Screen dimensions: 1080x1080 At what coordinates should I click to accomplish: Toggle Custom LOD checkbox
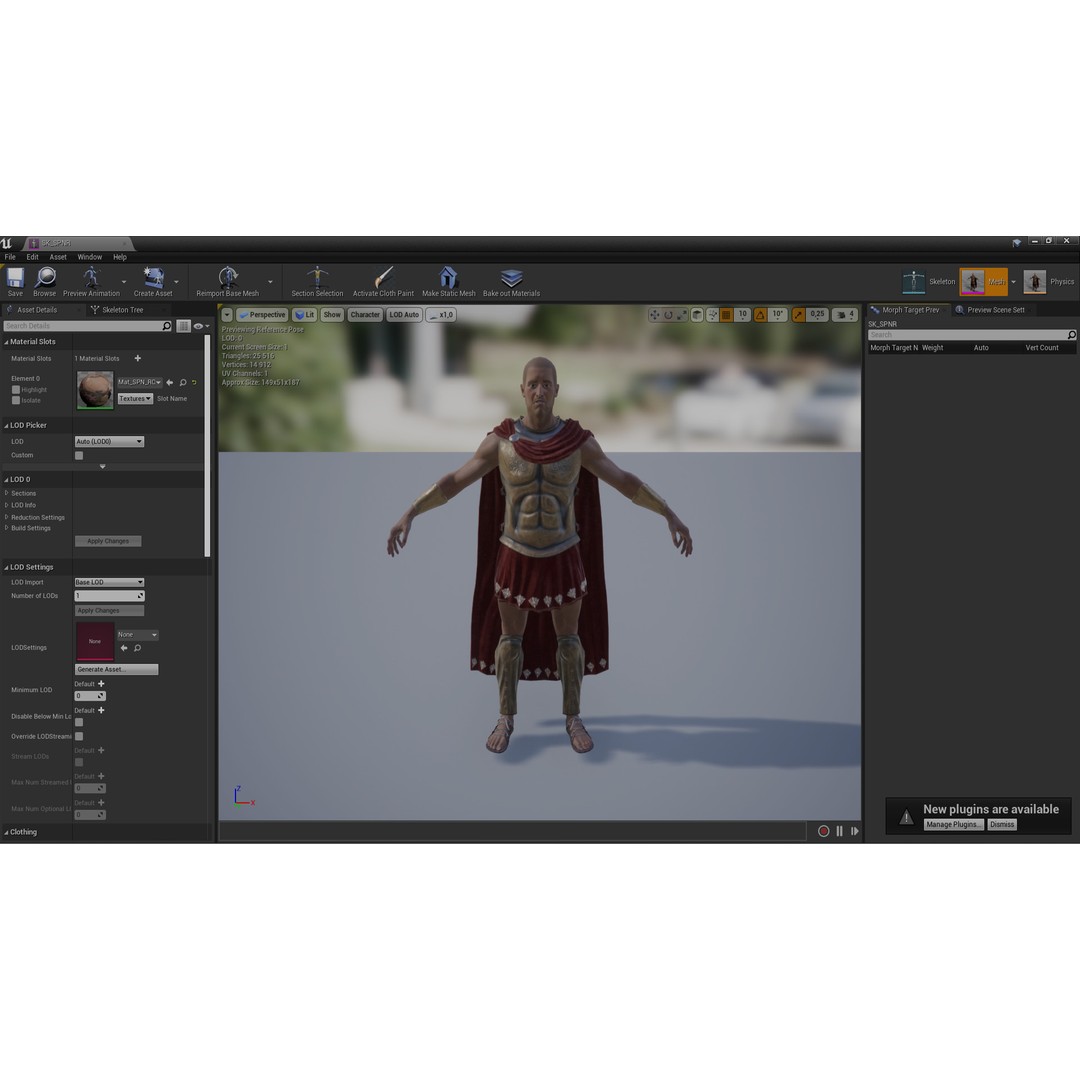pos(79,455)
